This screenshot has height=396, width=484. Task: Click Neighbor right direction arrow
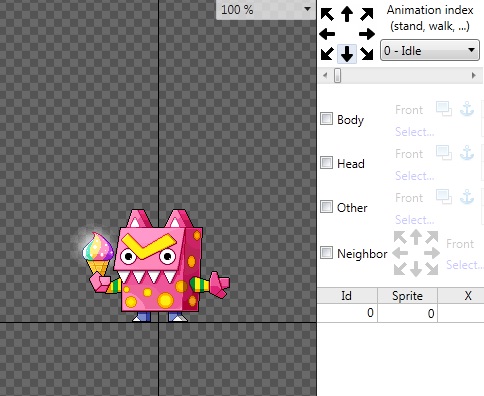tap(432, 253)
